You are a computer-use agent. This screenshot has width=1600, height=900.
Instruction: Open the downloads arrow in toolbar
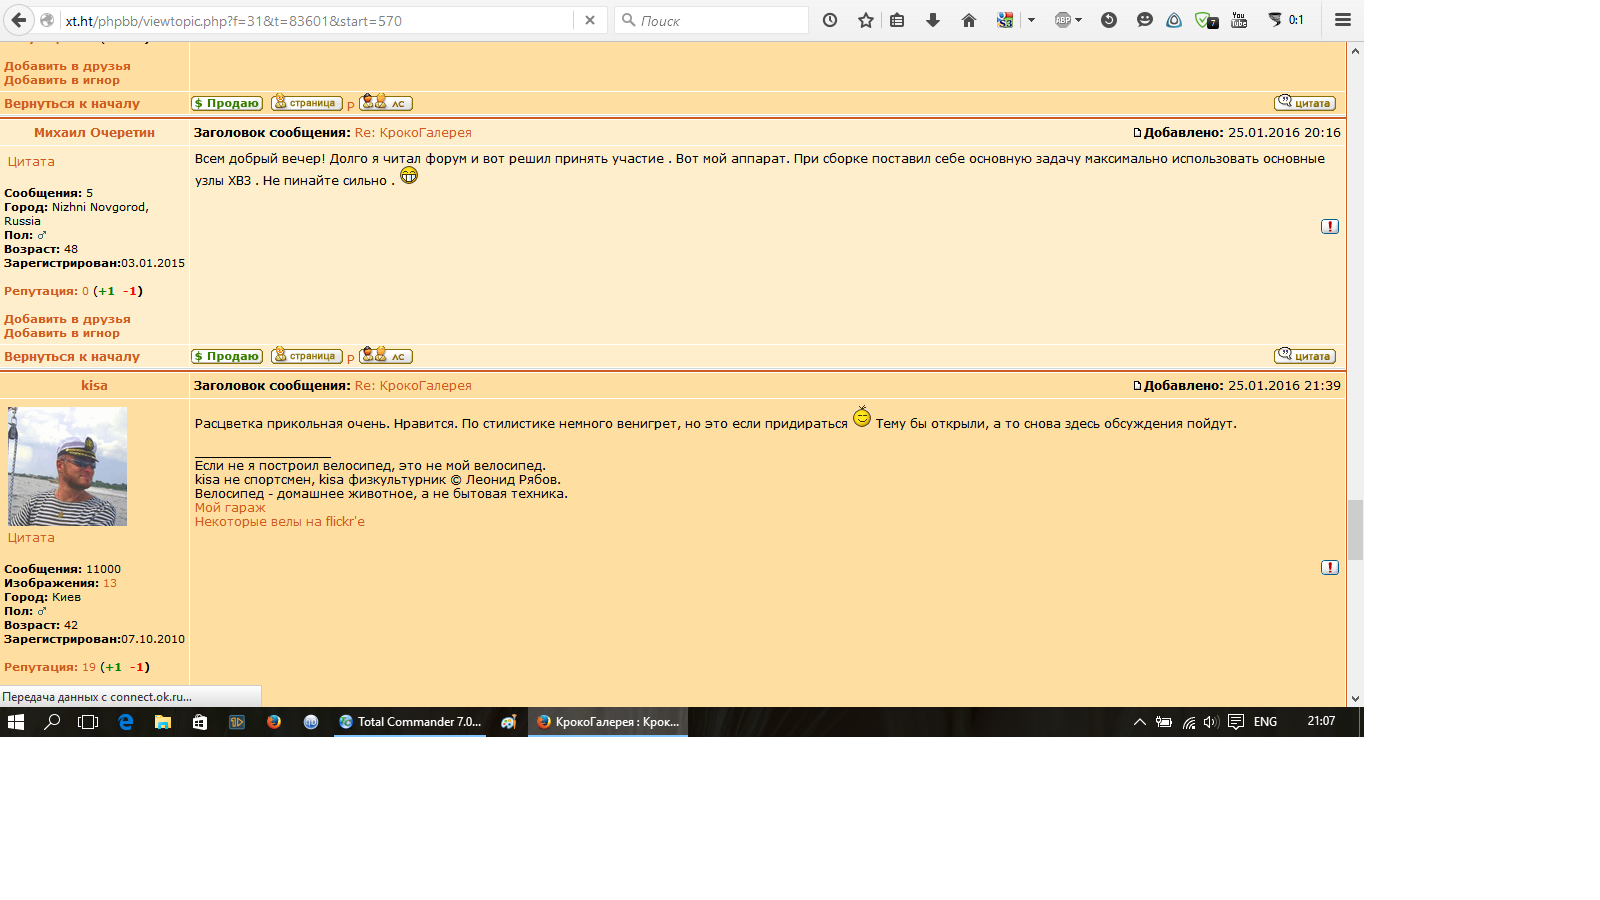pyautogui.click(x=933, y=20)
